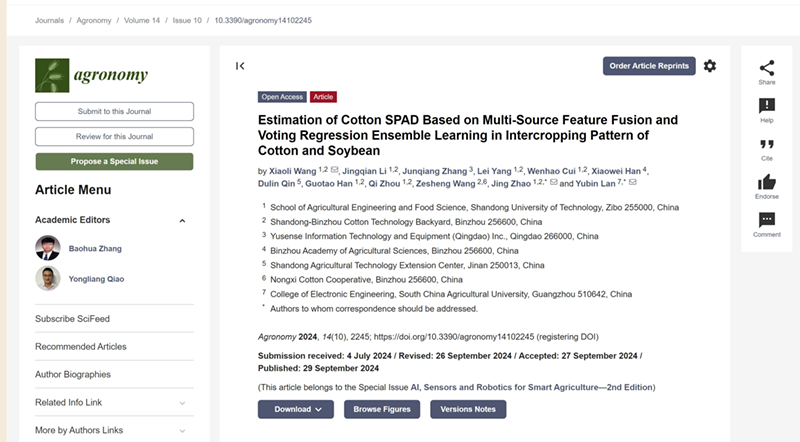Click the Cite quotation icon
Screen dimensions: 800x442
tap(767, 143)
